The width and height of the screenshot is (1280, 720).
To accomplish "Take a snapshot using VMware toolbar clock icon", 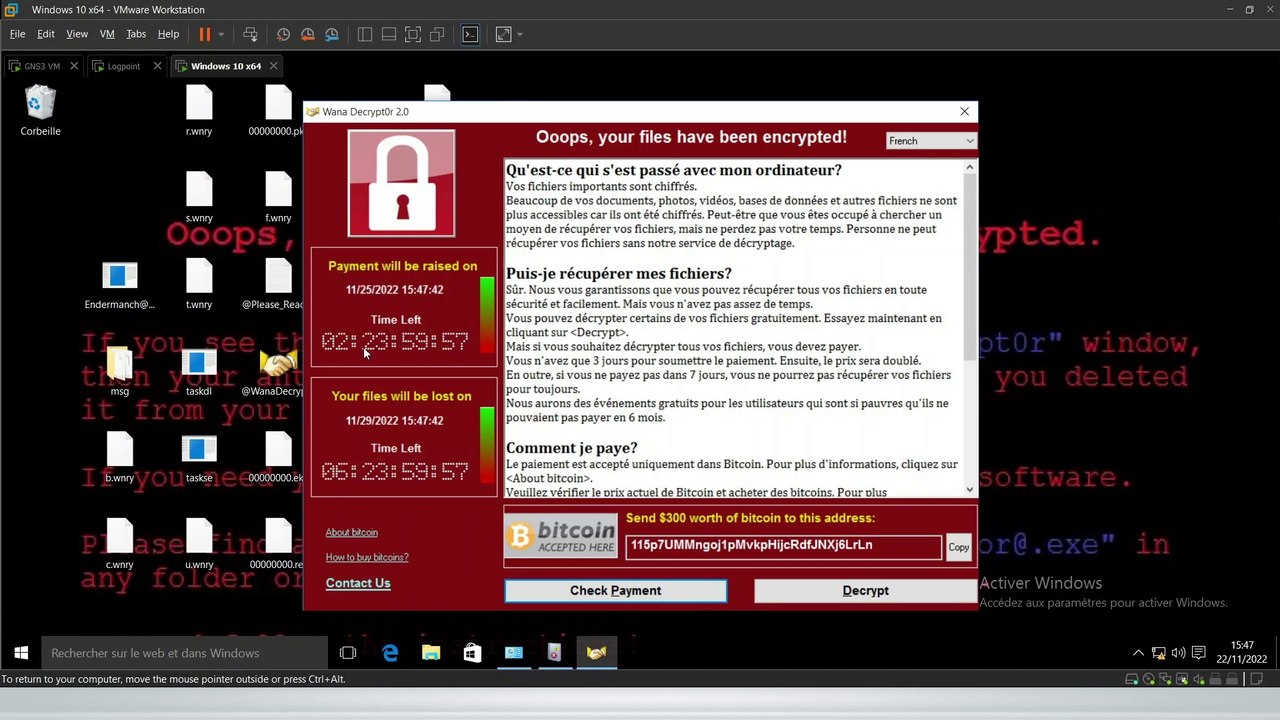I will (x=284, y=34).
